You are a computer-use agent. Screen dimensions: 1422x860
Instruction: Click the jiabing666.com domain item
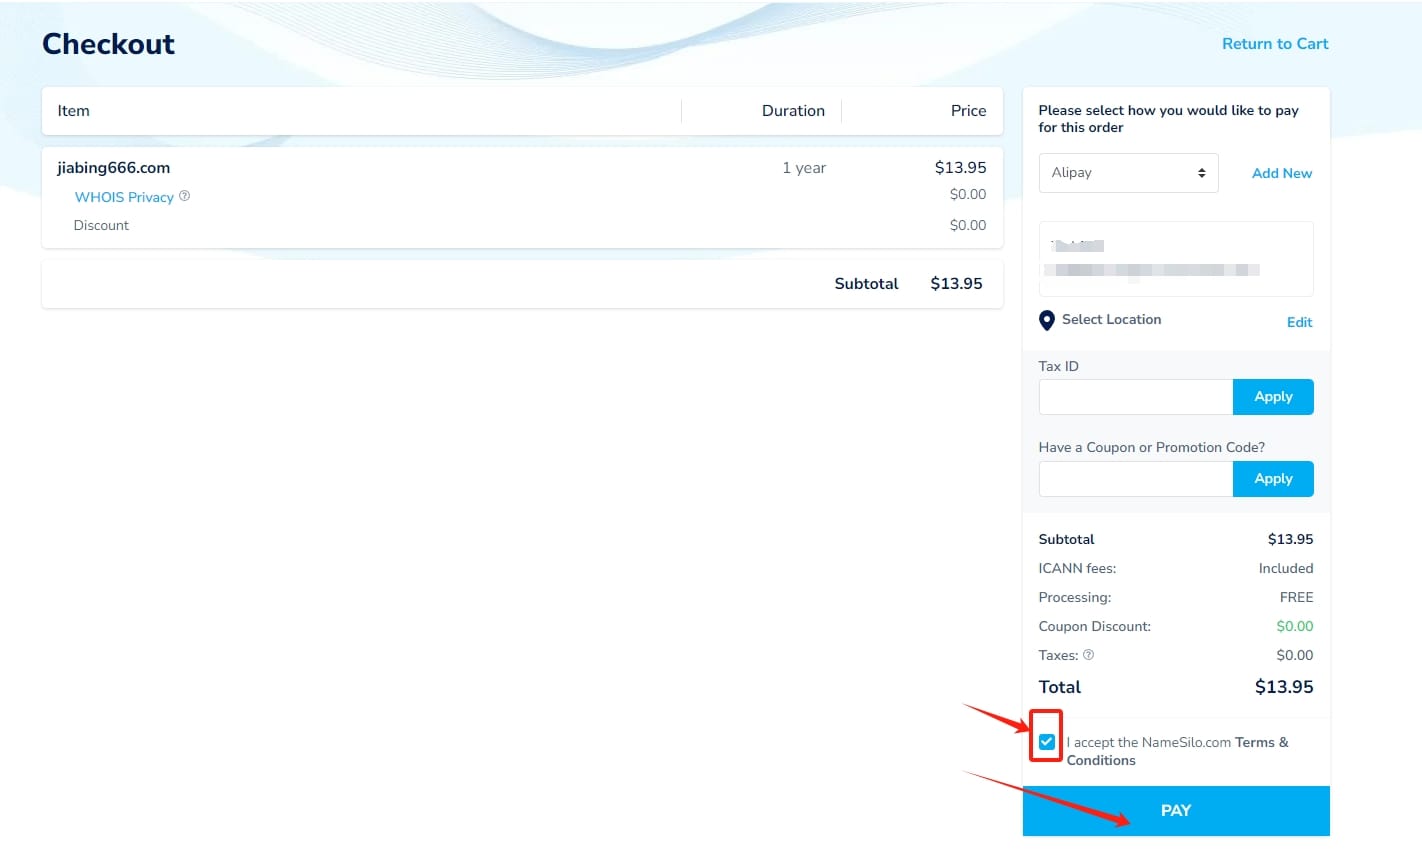(x=113, y=168)
